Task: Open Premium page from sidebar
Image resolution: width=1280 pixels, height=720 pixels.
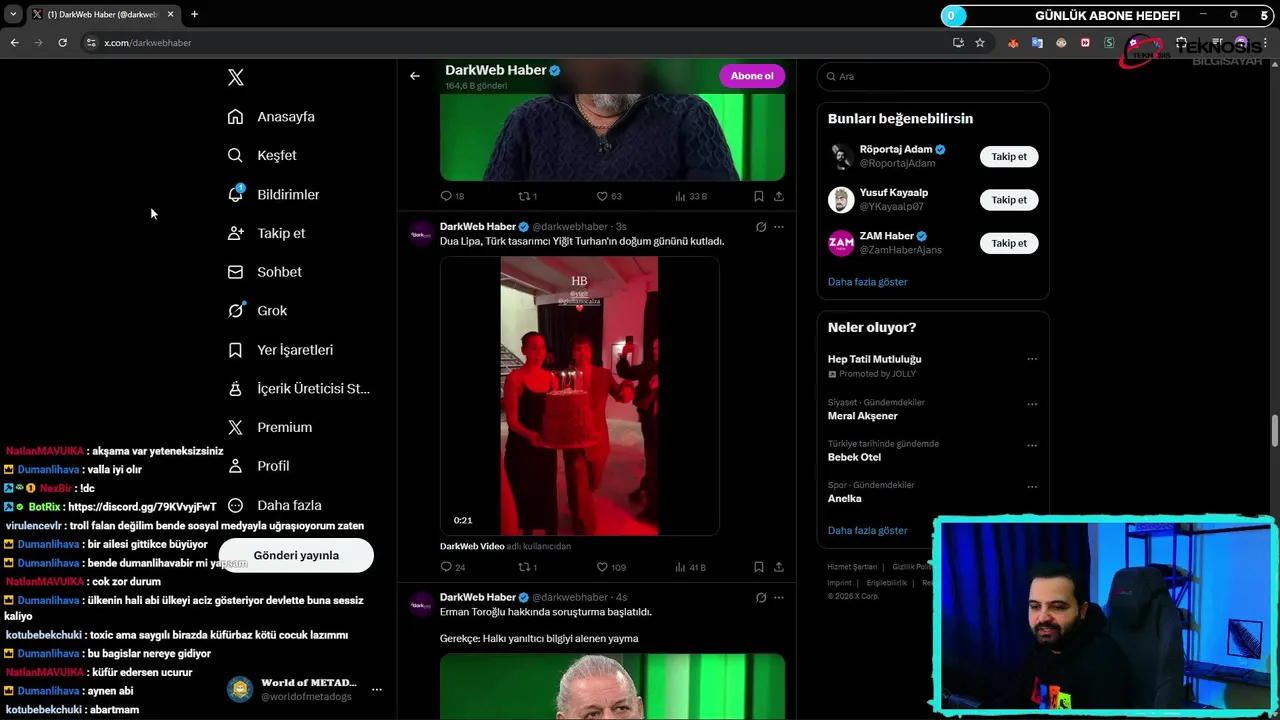Action: 270,427
